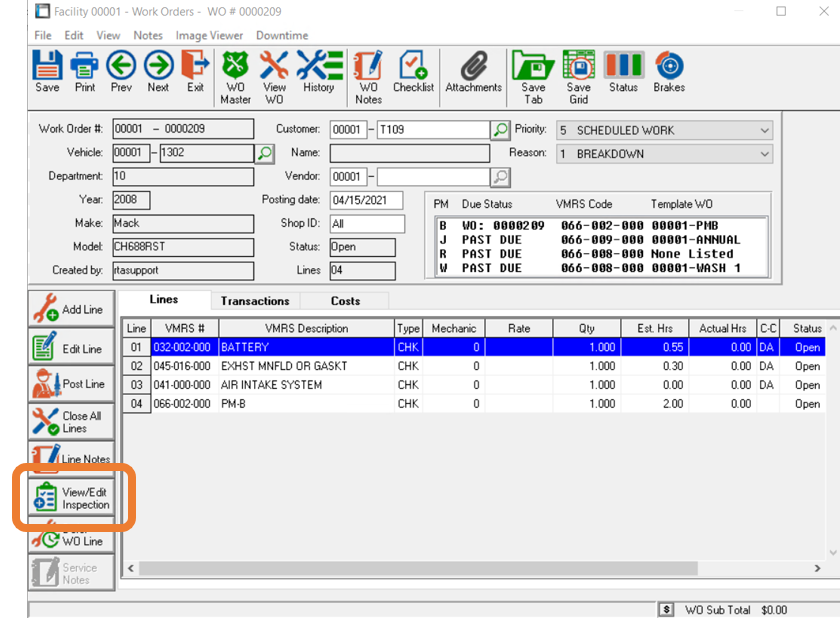The height and width of the screenshot is (623, 840).
Task: Click the View/Edit Inspection button
Action: (x=71, y=498)
